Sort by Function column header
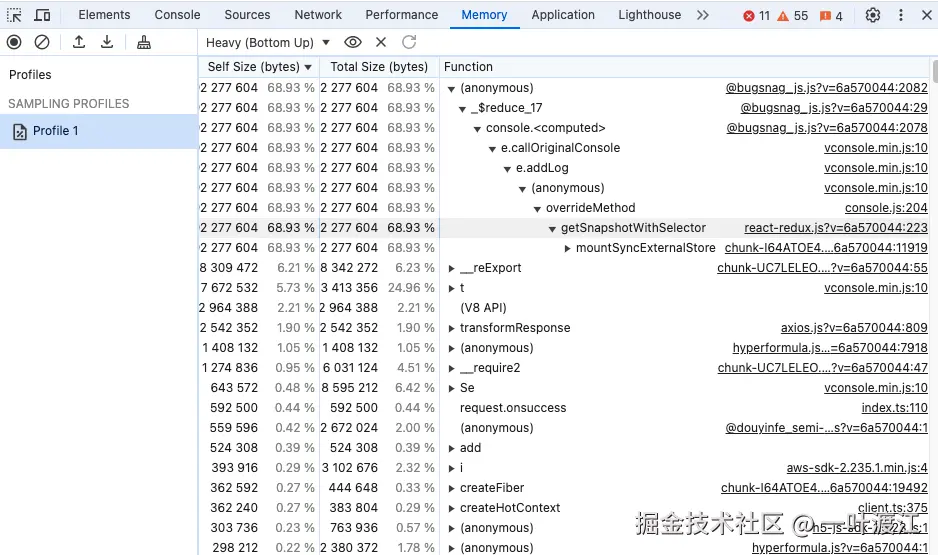Viewport: 938px width, 555px height. click(684, 67)
